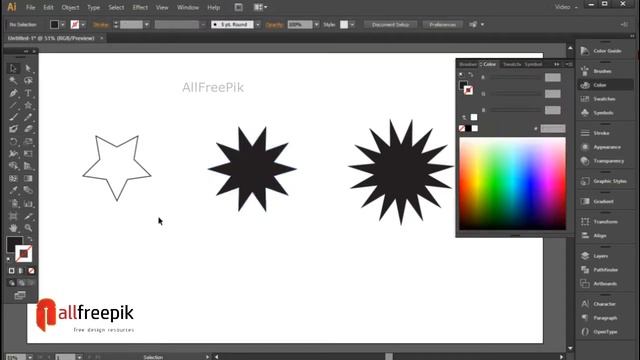Open the brush definition dropdown
Screen dimensions: 640x360
tap(258, 24)
